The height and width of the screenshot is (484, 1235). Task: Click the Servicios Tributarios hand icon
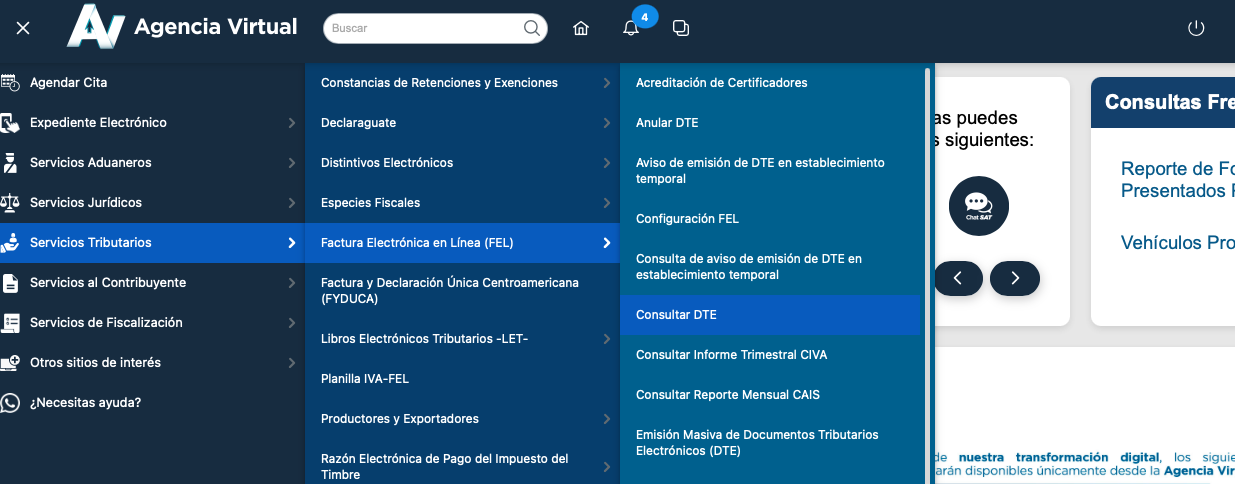click(10, 243)
